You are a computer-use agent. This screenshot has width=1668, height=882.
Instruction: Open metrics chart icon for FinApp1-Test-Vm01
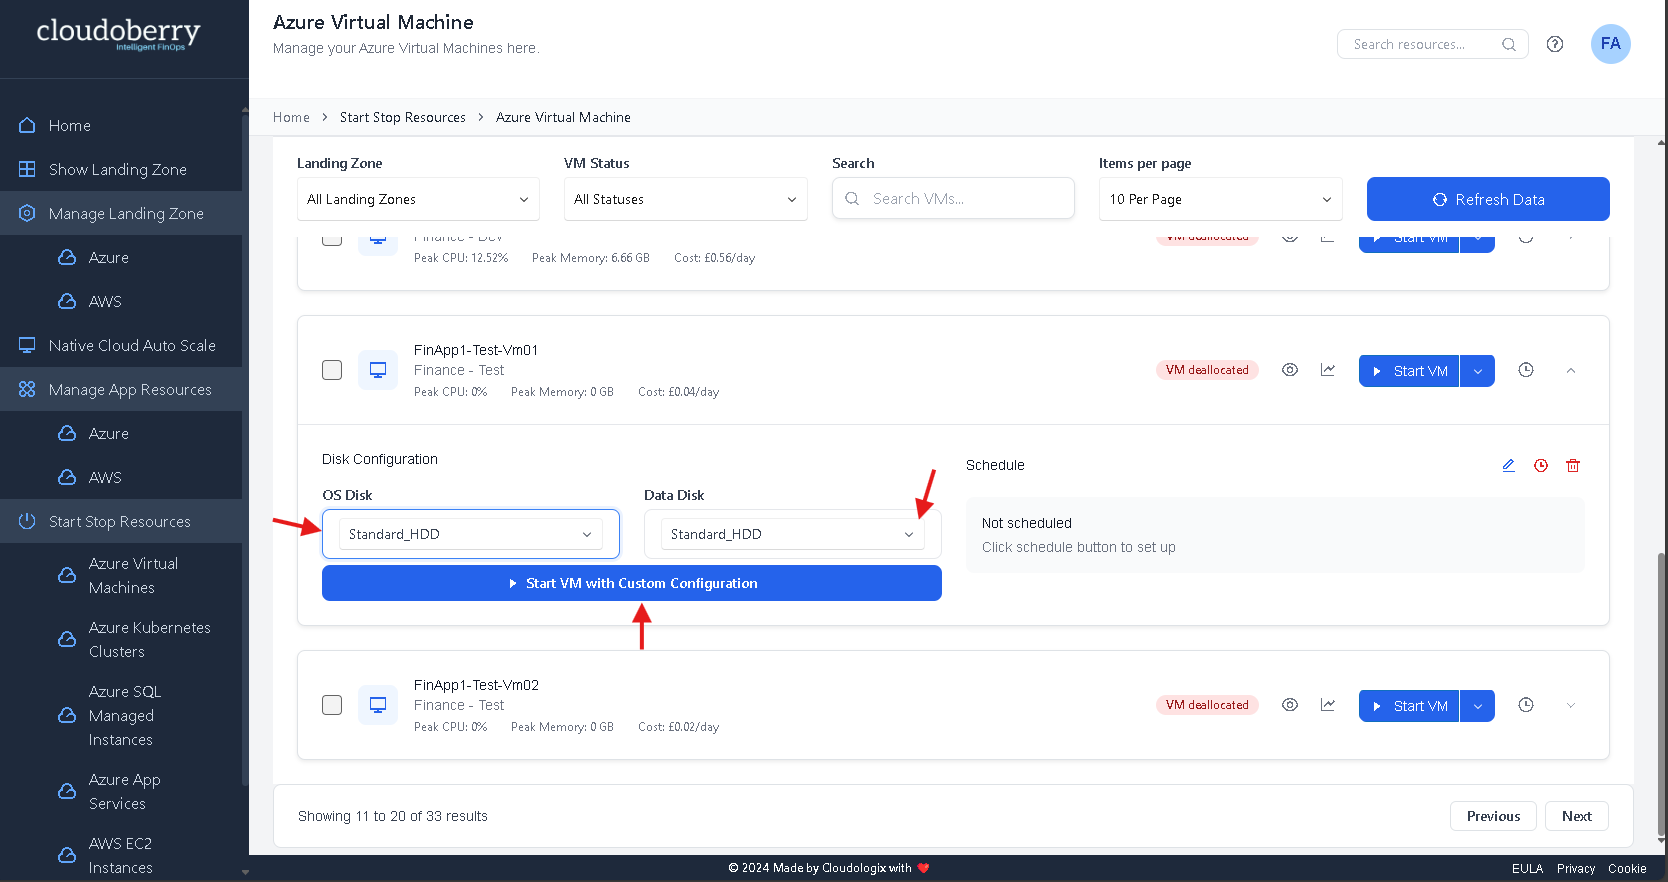(1328, 370)
